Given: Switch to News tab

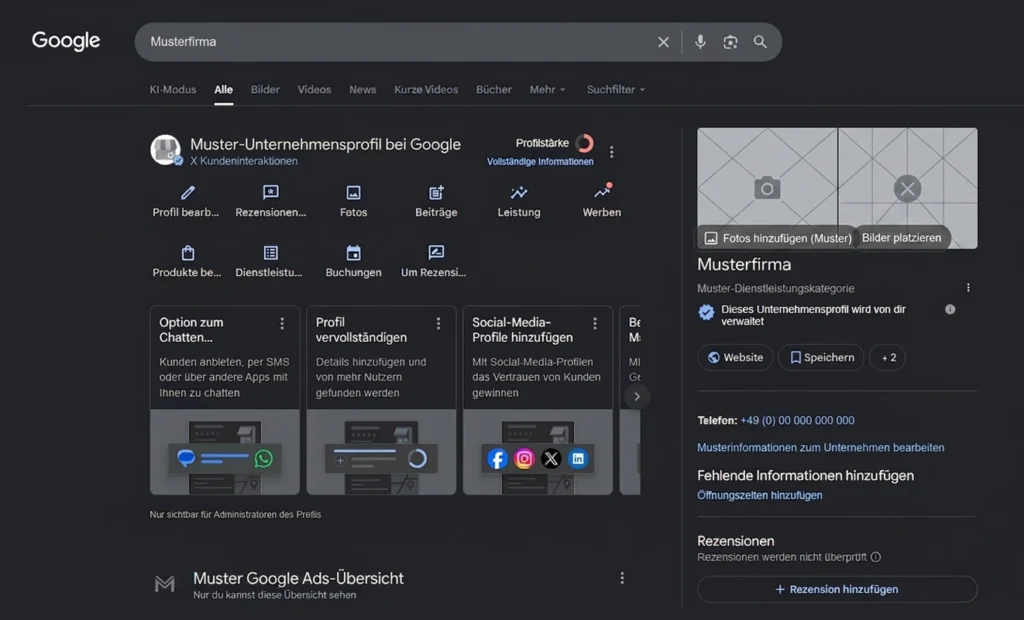Looking at the screenshot, I should click(x=362, y=90).
